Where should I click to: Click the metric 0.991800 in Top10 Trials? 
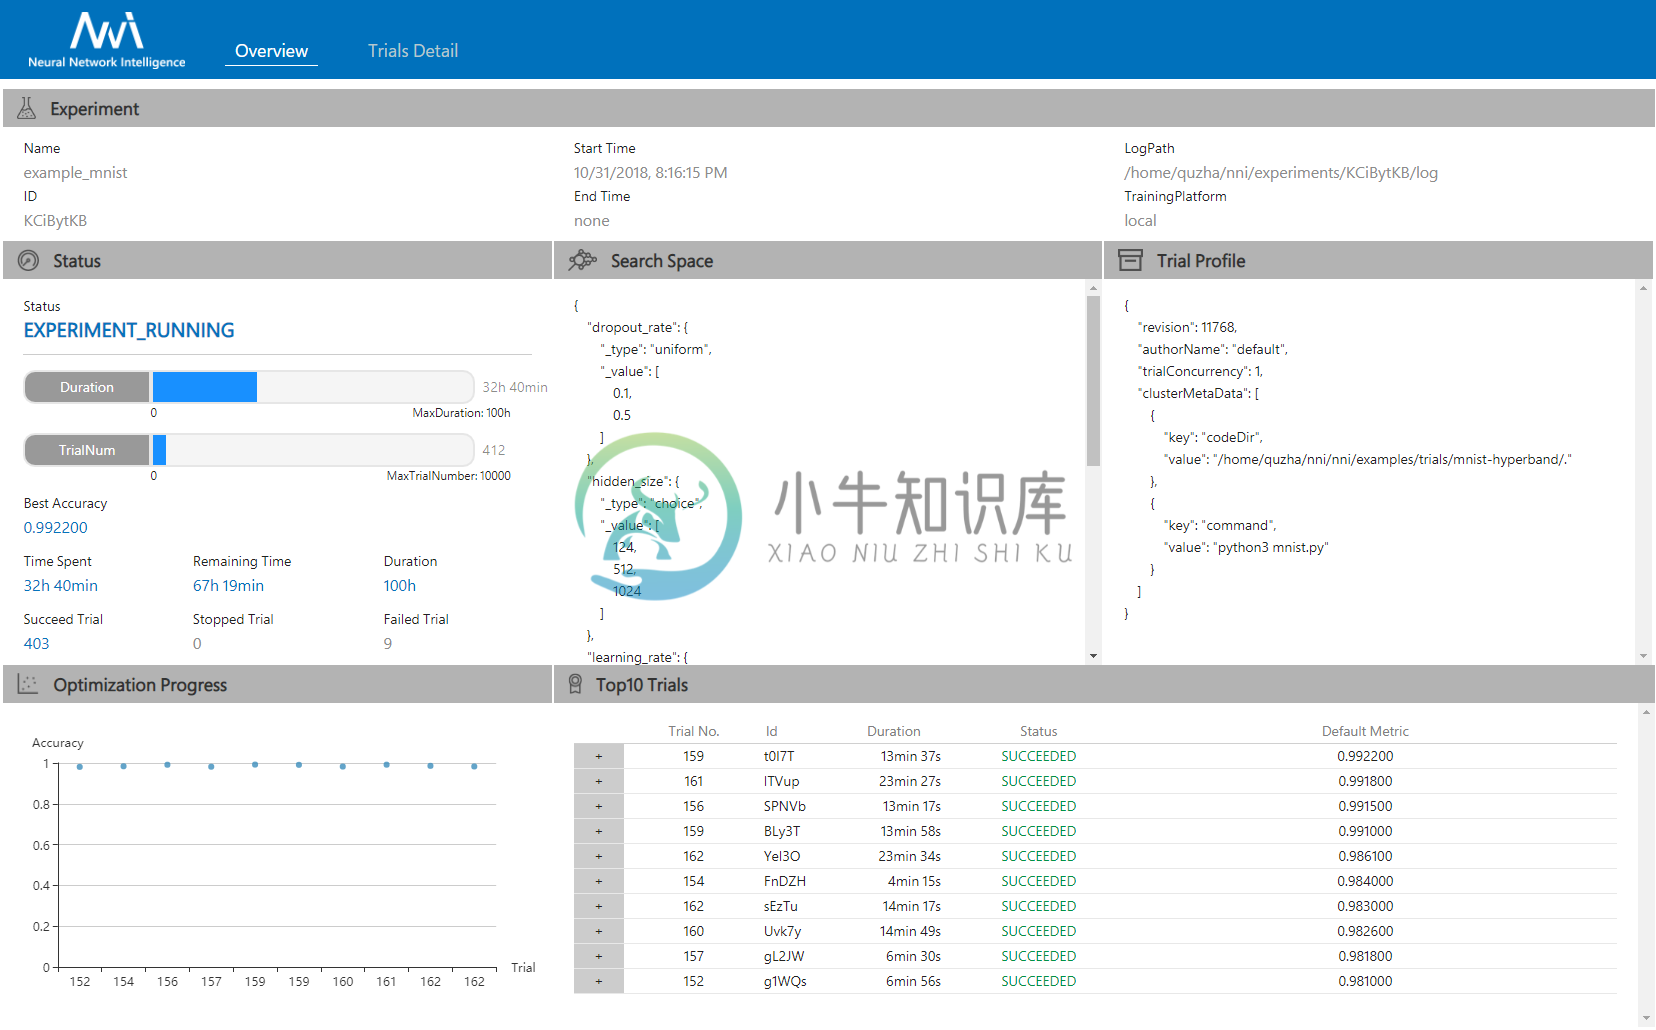tap(1365, 781)
